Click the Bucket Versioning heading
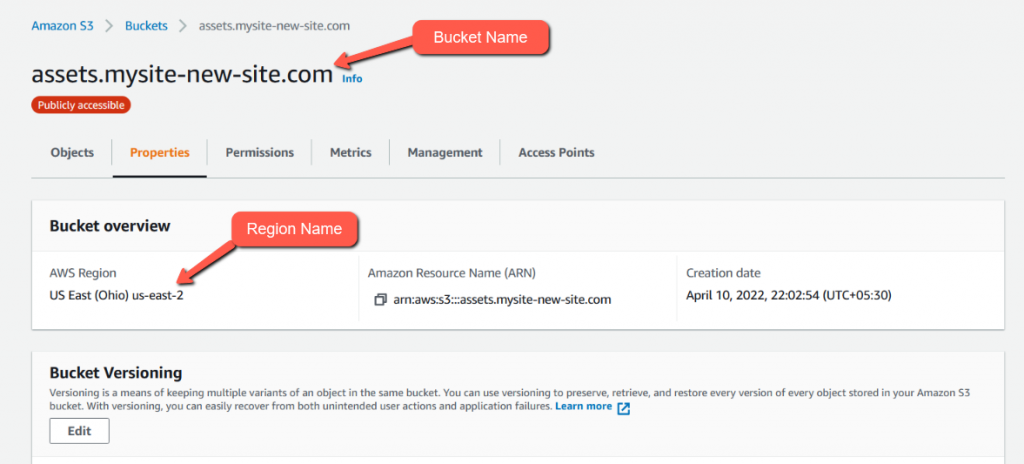Image resolution: width=1024 pixels, height=464 pixels. tap(116, 373)
